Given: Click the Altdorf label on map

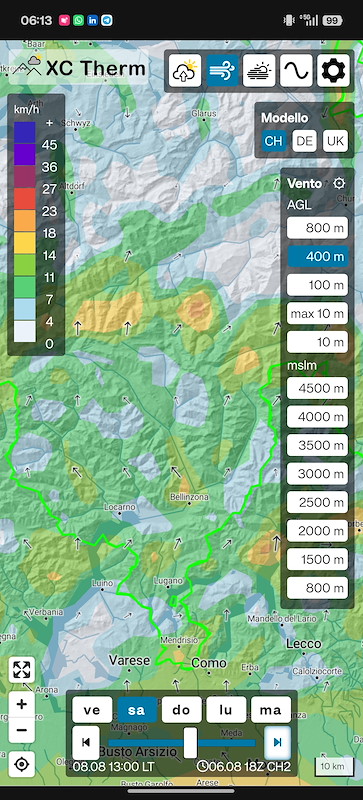Looking at the screenshot, I should click(x=70, y=186).
